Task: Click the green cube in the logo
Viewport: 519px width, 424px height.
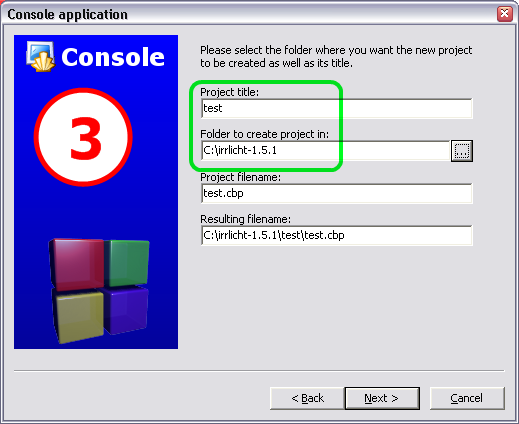Action: (127, 262)
